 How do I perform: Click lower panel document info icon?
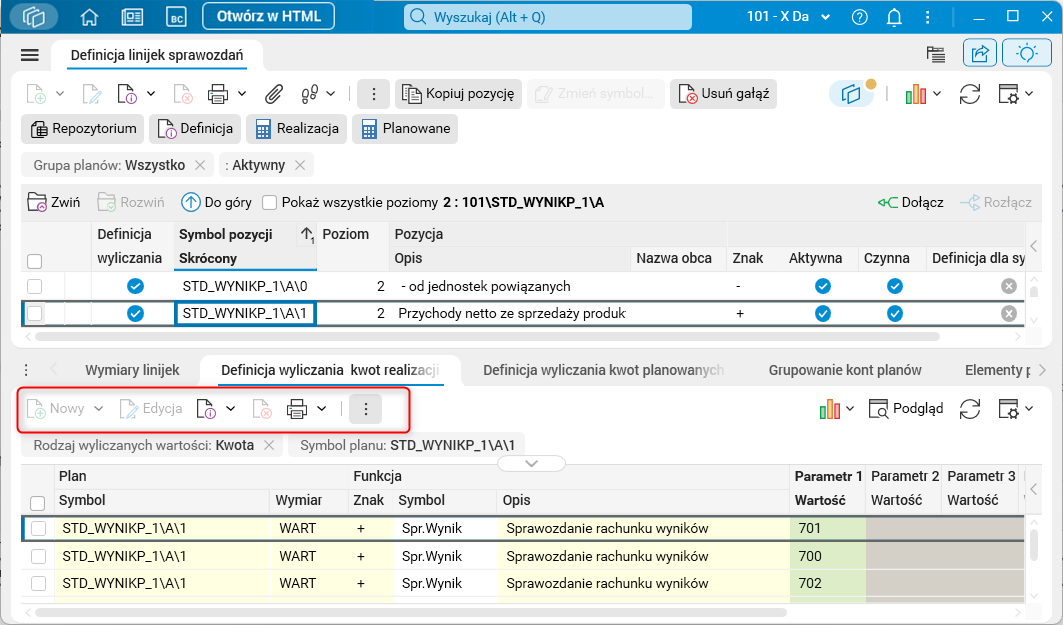pyautogui.click(x=206, y=409)
